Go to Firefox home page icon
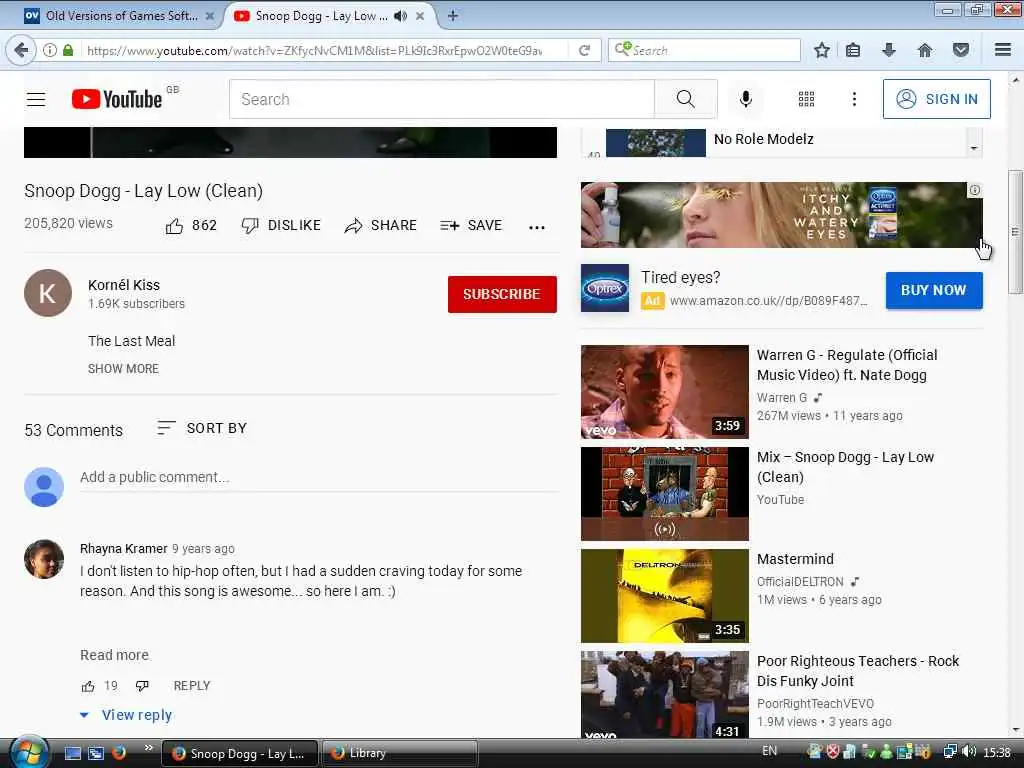 pos(925,50)
